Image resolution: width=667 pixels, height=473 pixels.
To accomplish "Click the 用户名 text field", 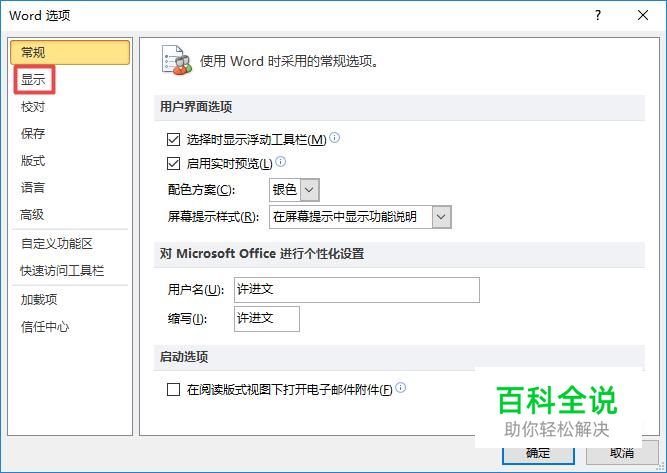I will 356,290.
